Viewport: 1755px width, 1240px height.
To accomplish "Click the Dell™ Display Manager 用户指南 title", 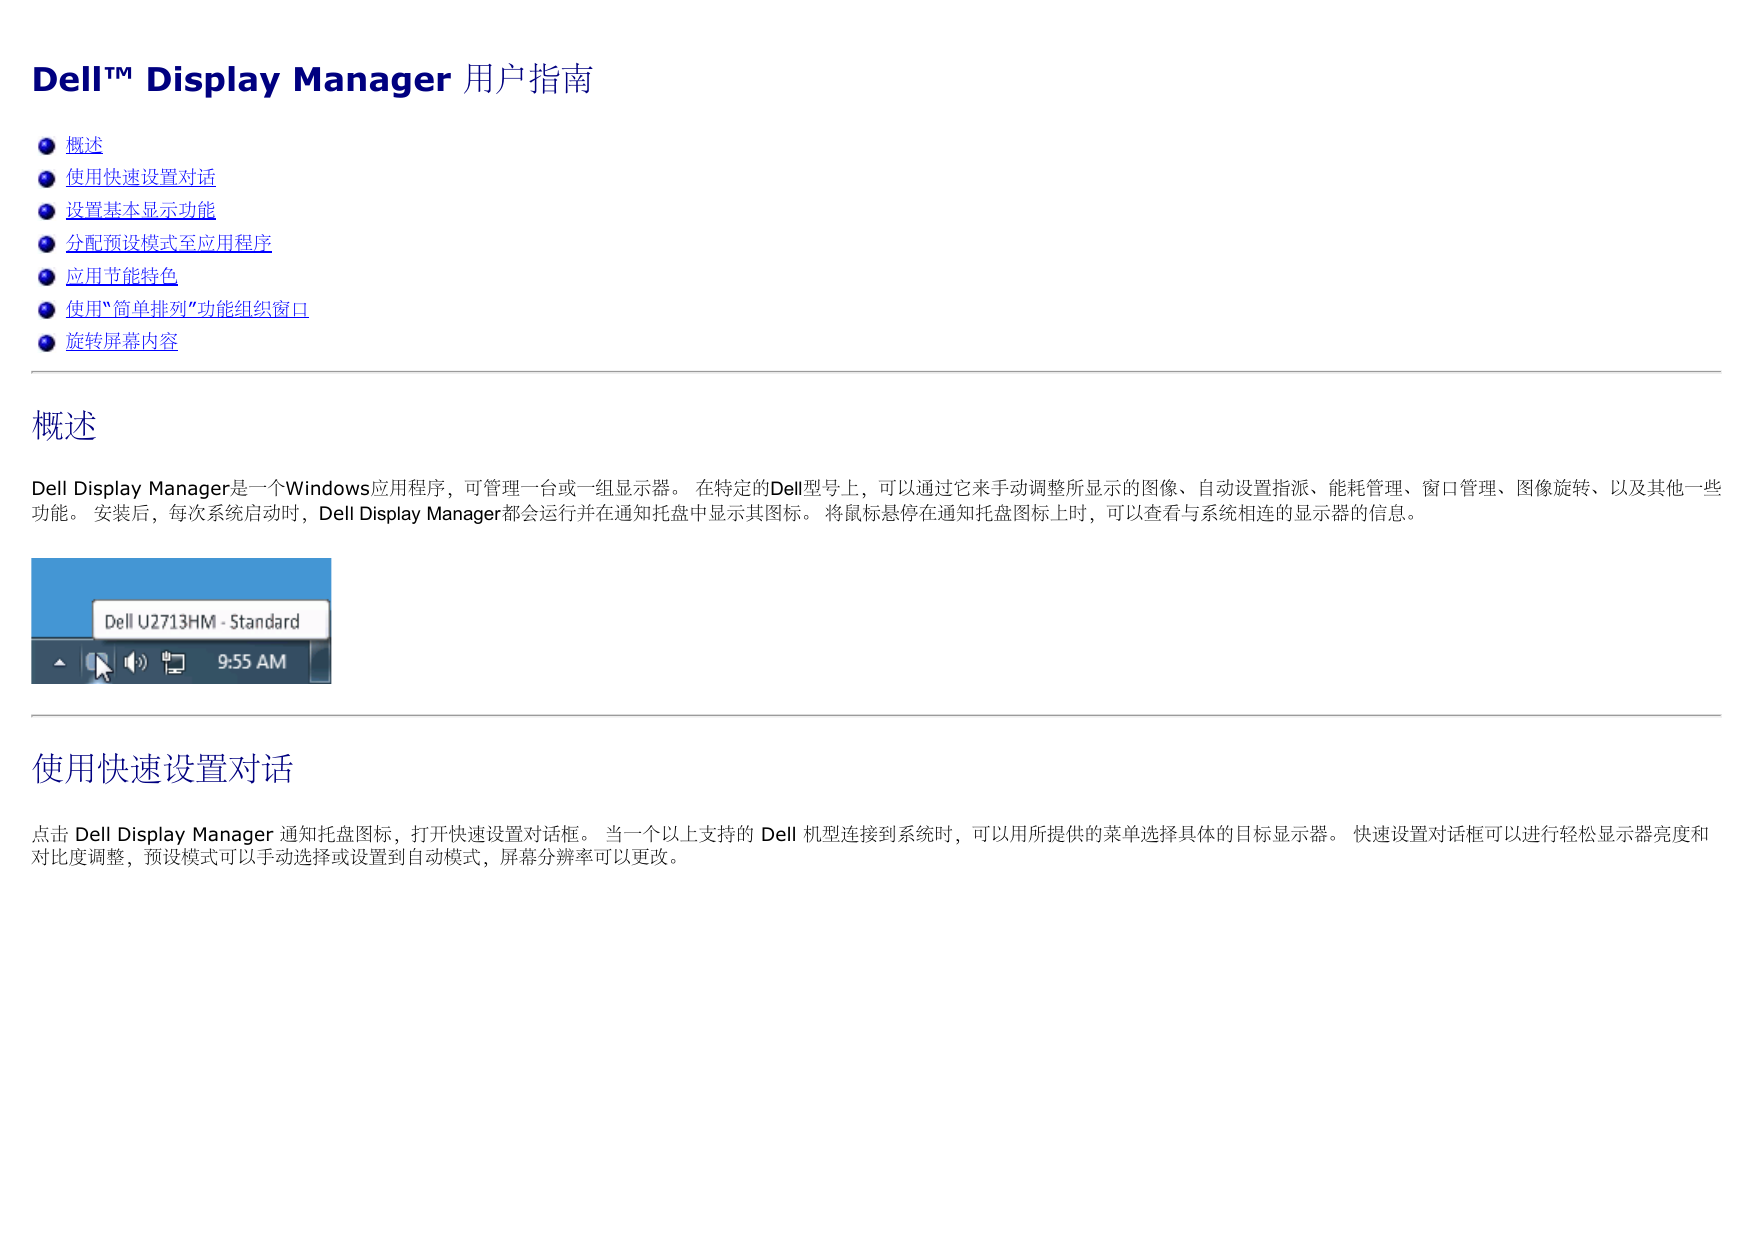I will point(312,79).
